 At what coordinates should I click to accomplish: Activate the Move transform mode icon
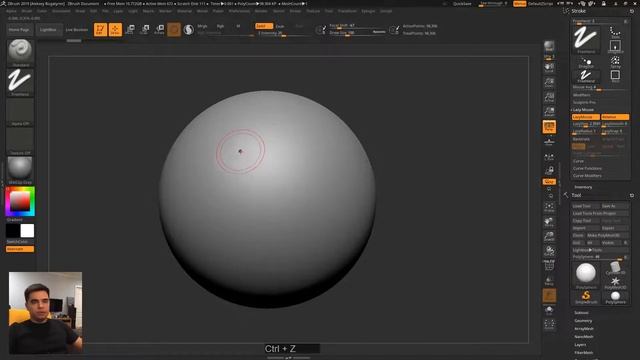click(130, 29)
